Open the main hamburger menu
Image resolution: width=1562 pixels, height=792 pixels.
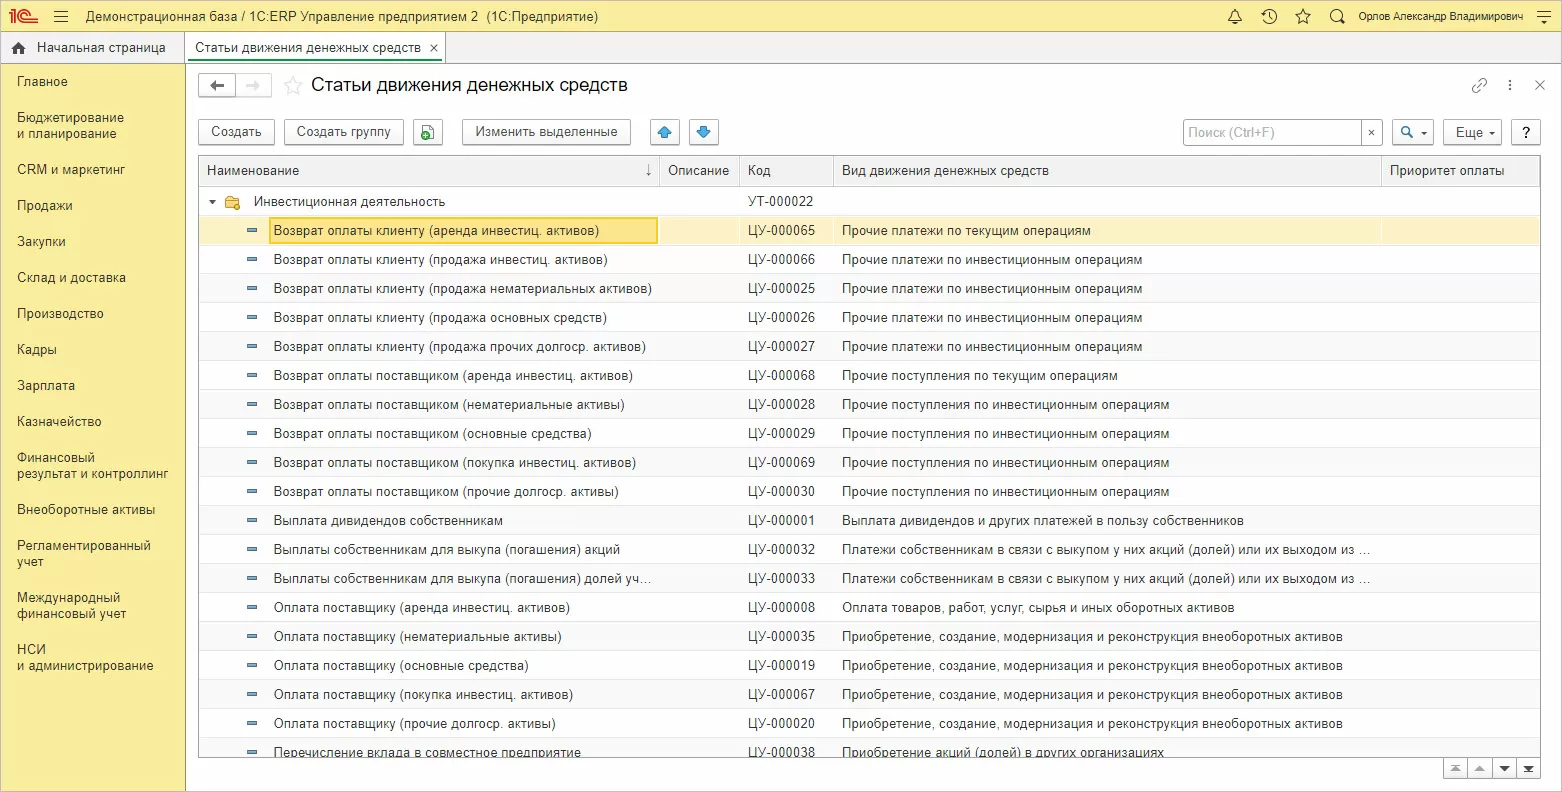(x=61, y=17)
